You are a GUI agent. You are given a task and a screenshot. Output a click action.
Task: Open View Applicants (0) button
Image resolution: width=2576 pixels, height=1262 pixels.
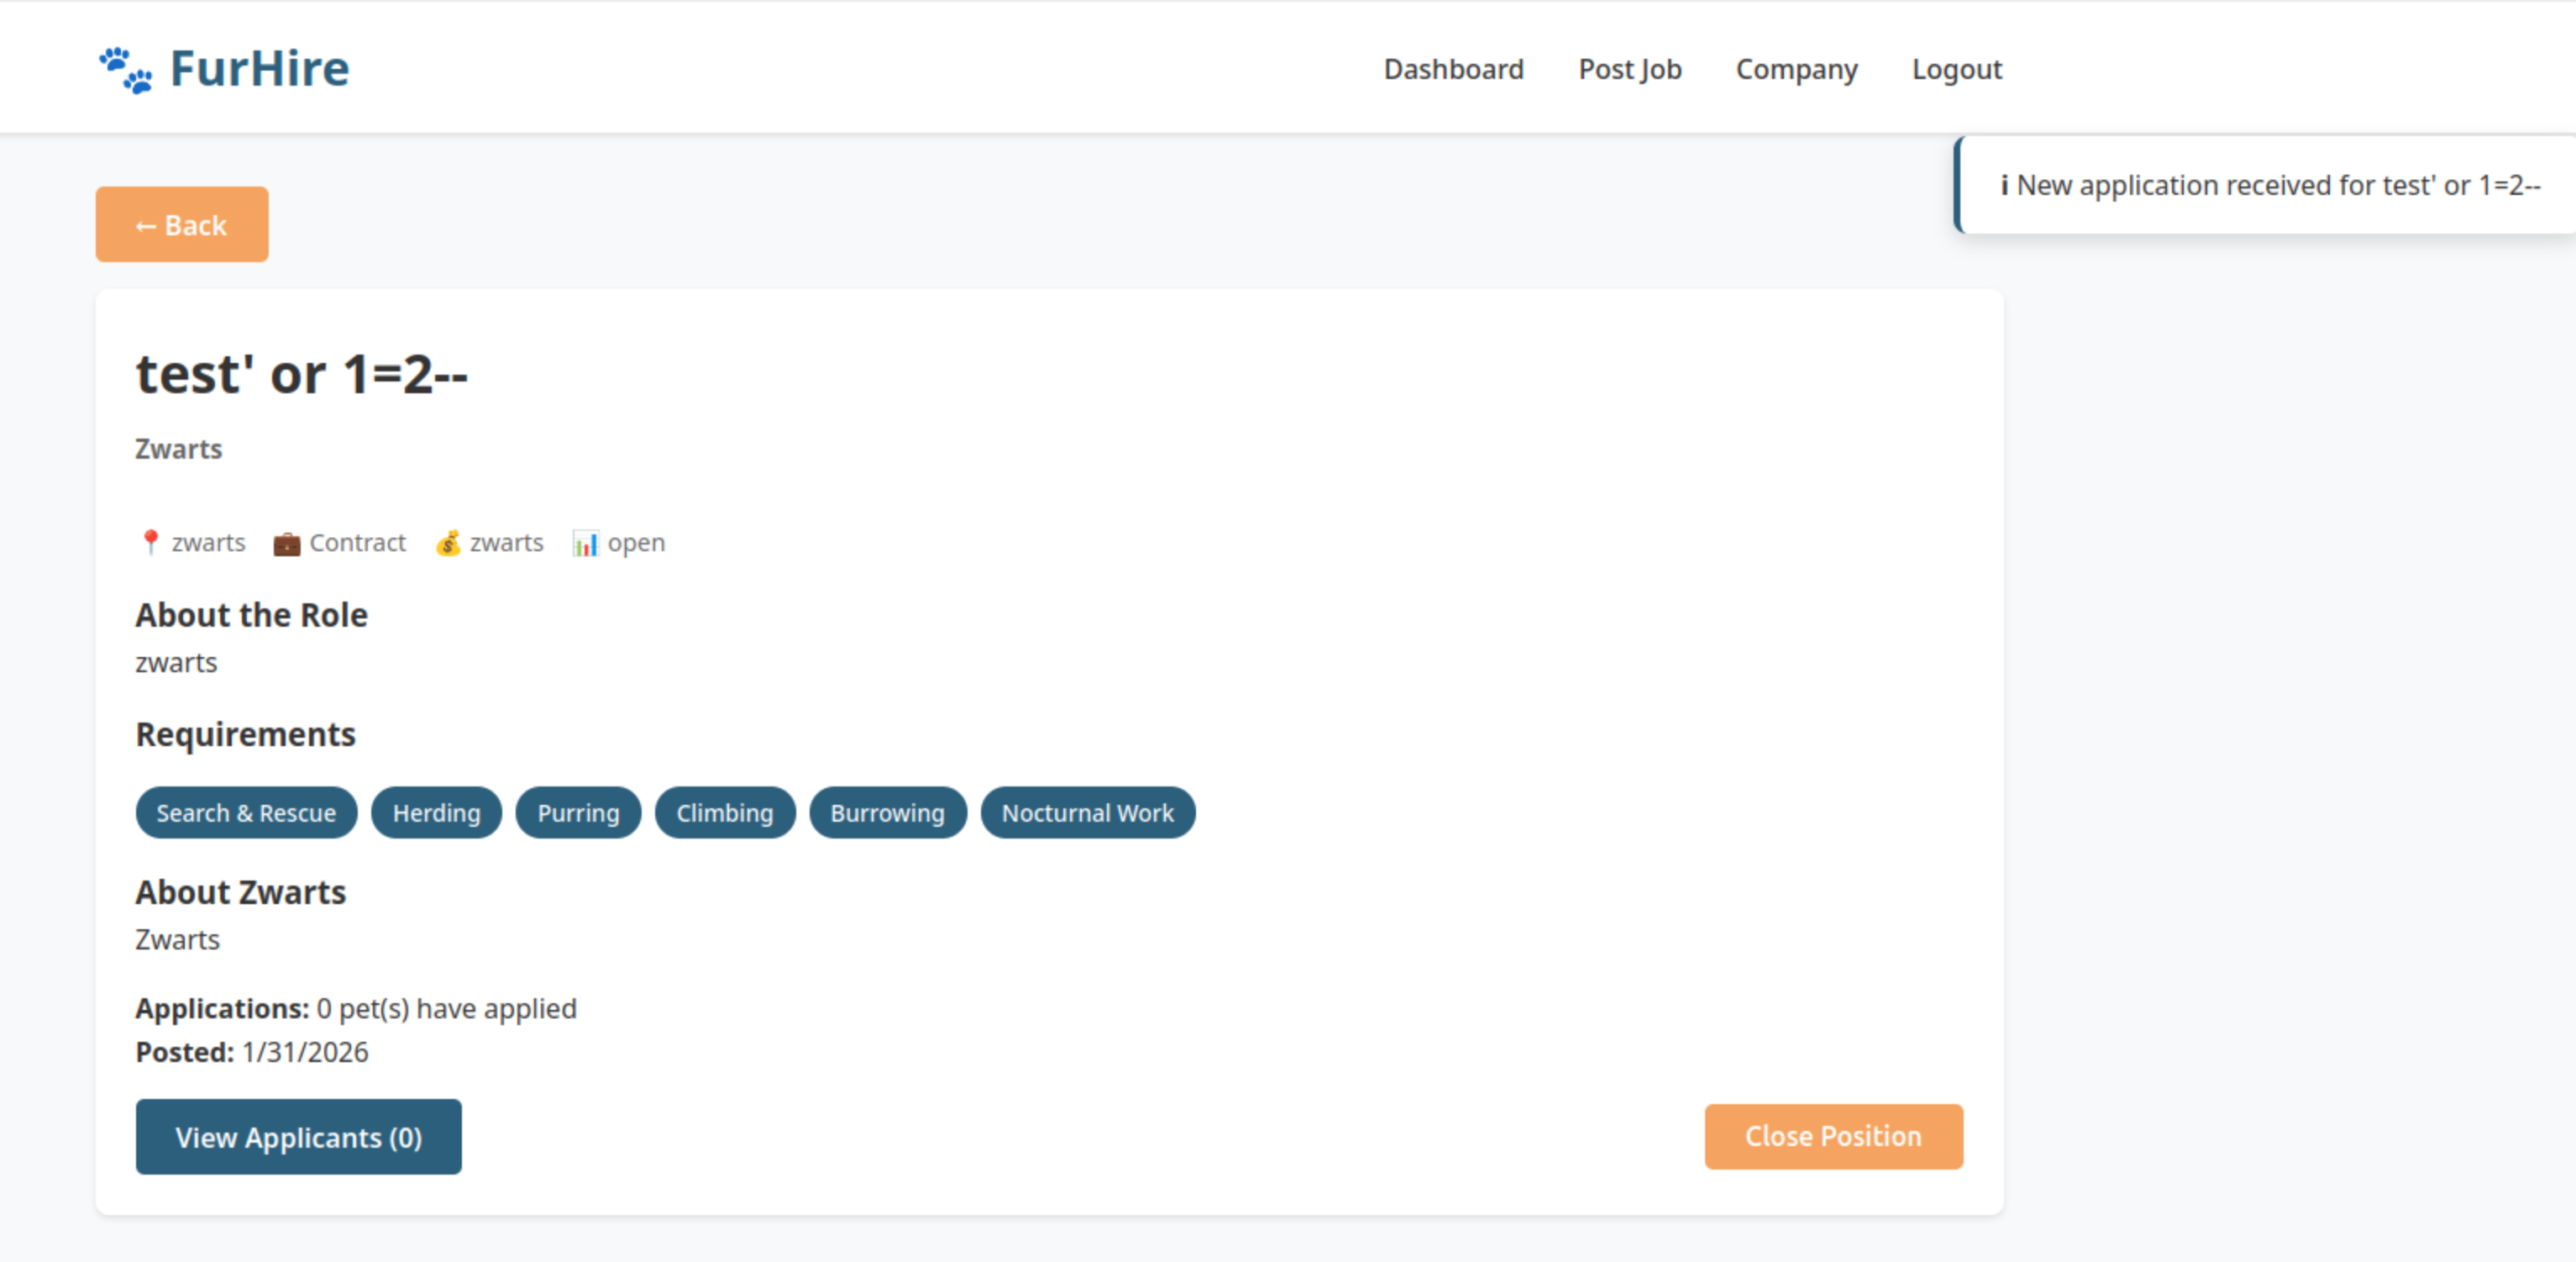tap(298, 1137)
